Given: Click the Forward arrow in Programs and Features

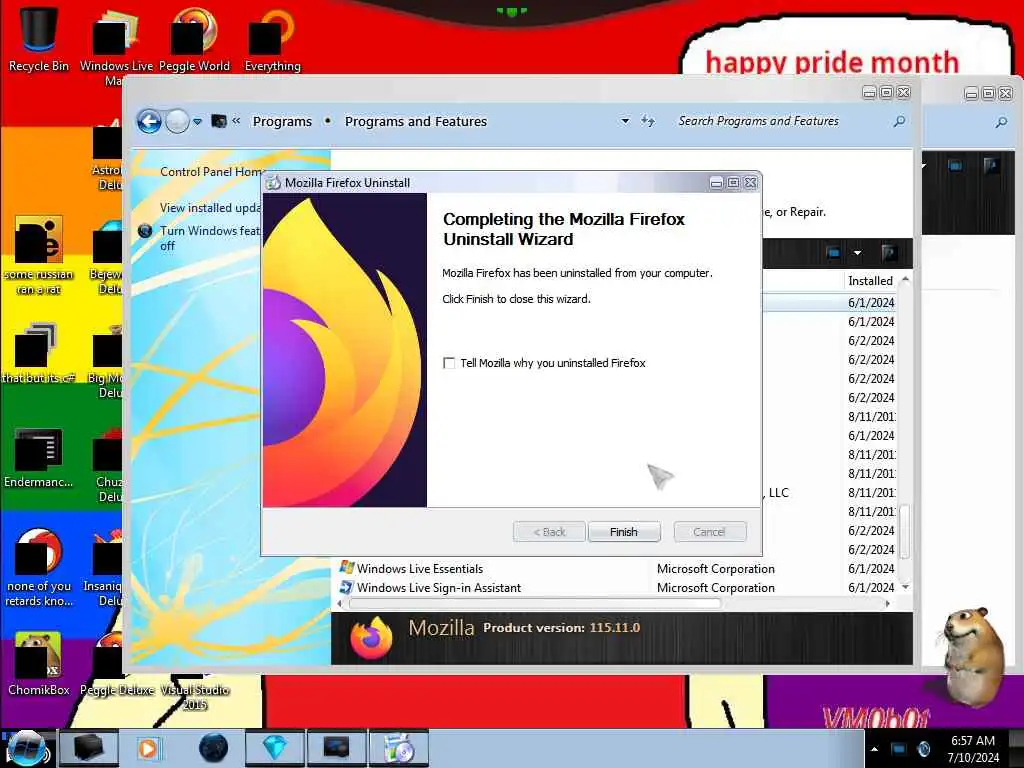Looking at the screenshot, I should tap(177, 121).
